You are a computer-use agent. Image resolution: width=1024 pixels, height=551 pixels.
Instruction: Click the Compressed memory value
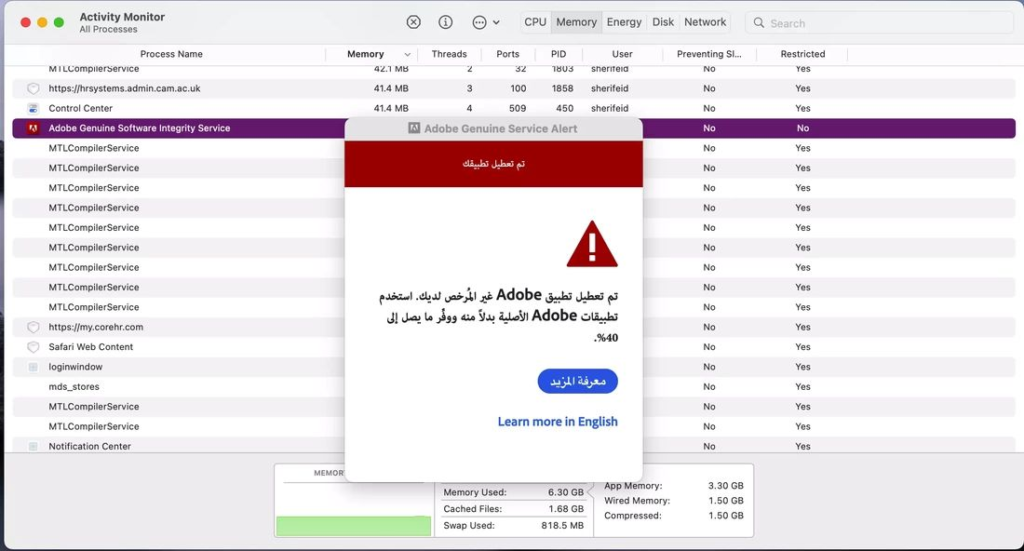click(726, 516)
